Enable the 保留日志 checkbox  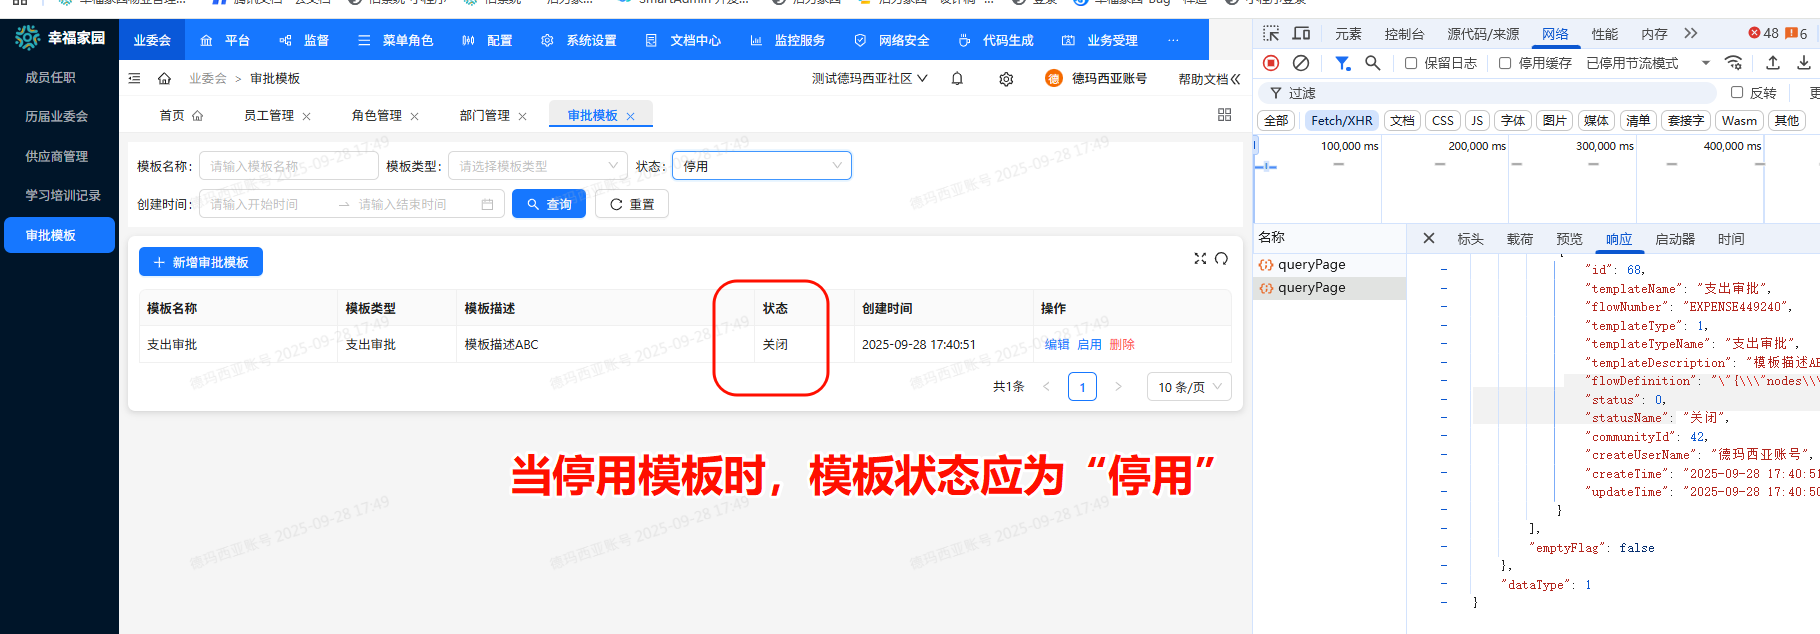[1411, 63]
